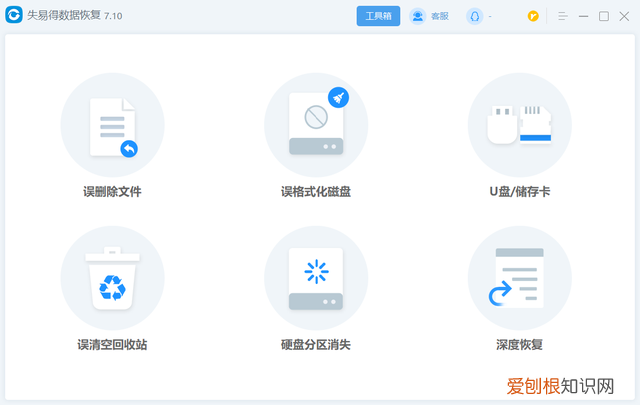Click the QQ penguin account icon
Viewport: 640px width, 405px height.
(475, 16)
